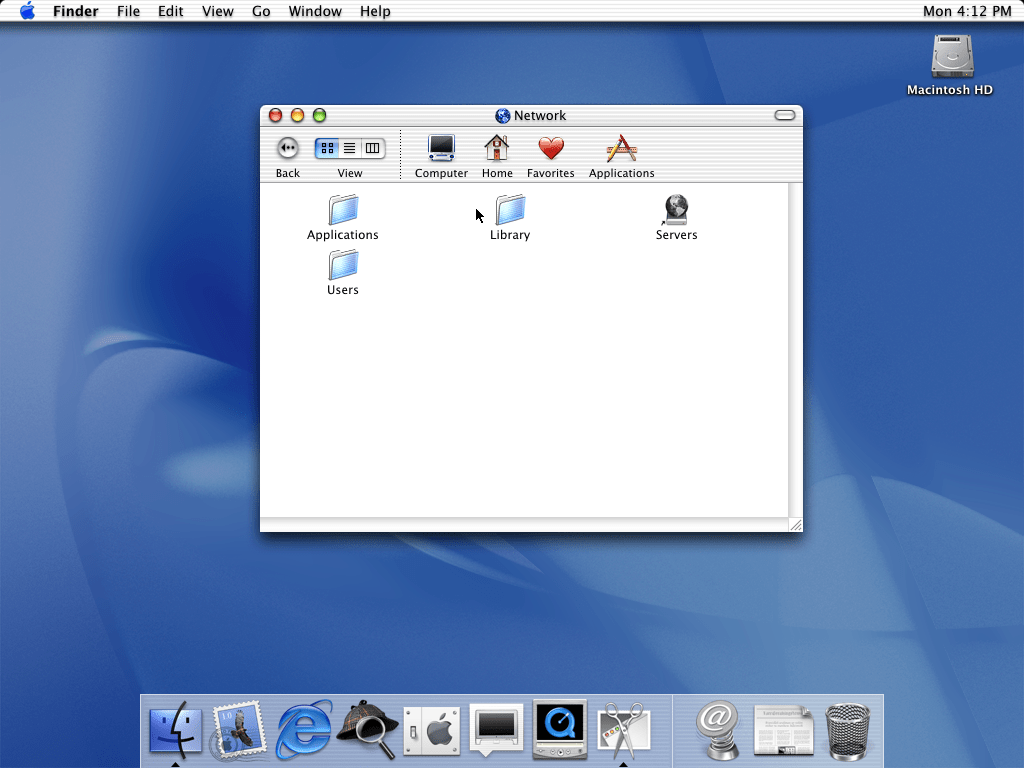Viewport: 1024px width, 768px height.
Task: Switch to list view mode
Action: pos(350,149)
